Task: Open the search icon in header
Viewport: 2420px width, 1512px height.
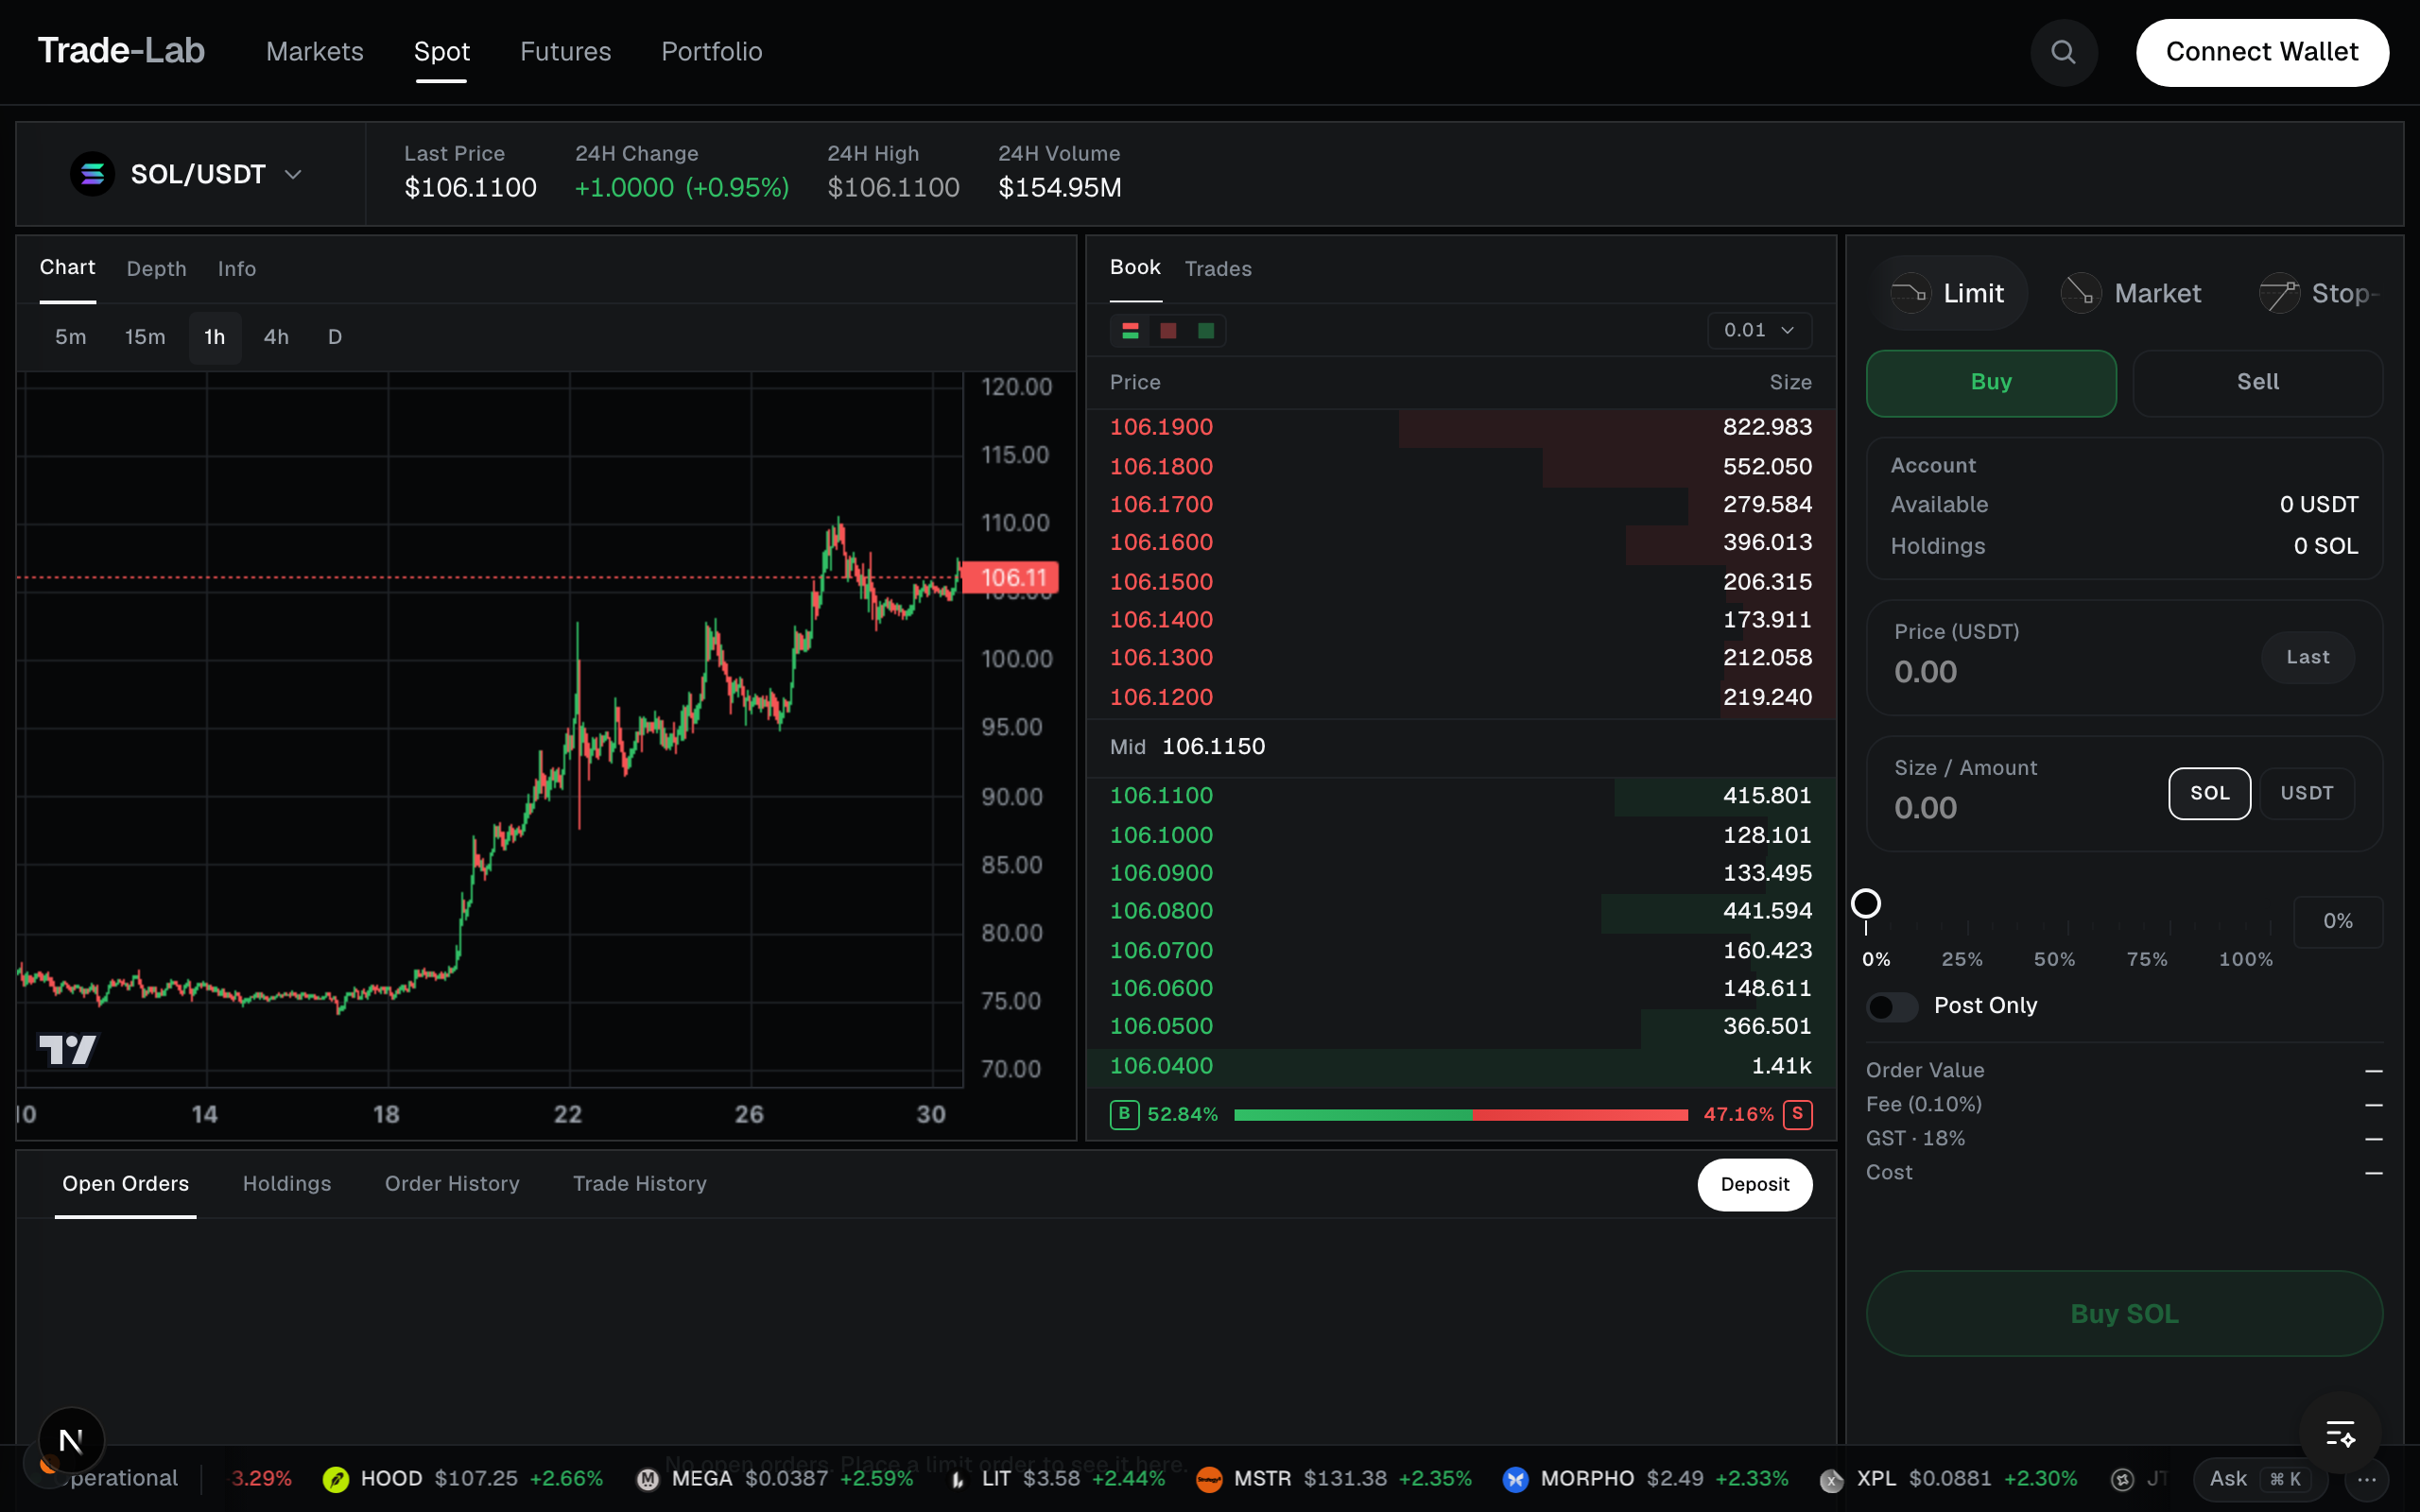Action: pyautogui.click(x=2063, y=52)
